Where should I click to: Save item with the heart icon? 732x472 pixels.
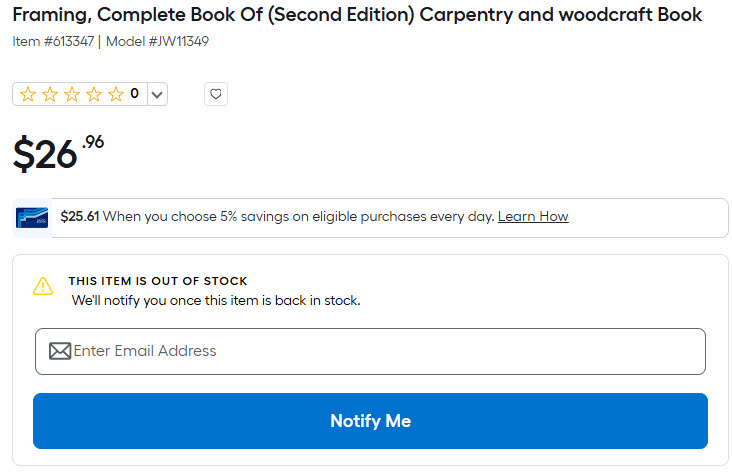click(217, 94)
